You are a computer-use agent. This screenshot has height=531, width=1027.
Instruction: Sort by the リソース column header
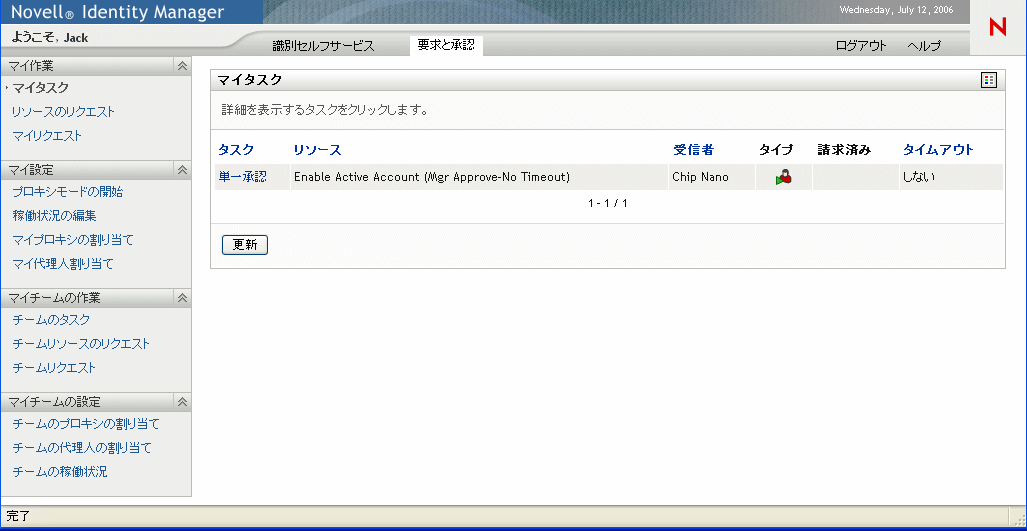(318, 149)
